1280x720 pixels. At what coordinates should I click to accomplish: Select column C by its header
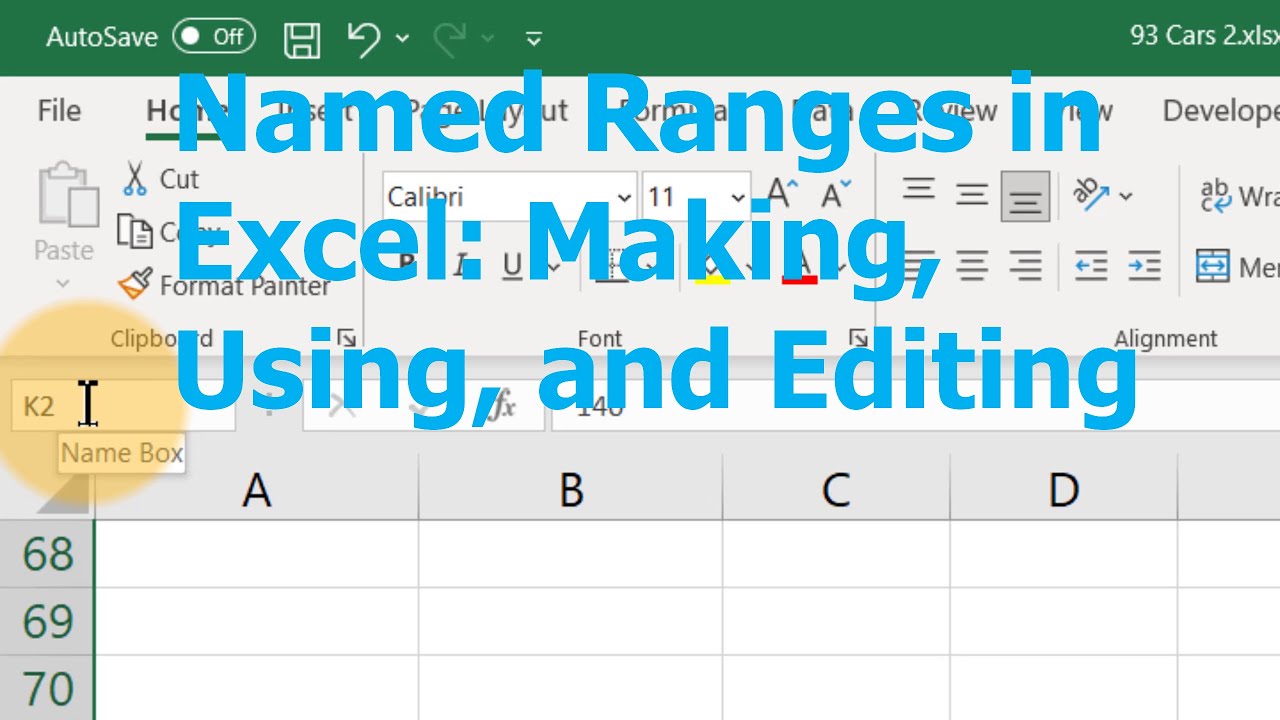point(836,491)
